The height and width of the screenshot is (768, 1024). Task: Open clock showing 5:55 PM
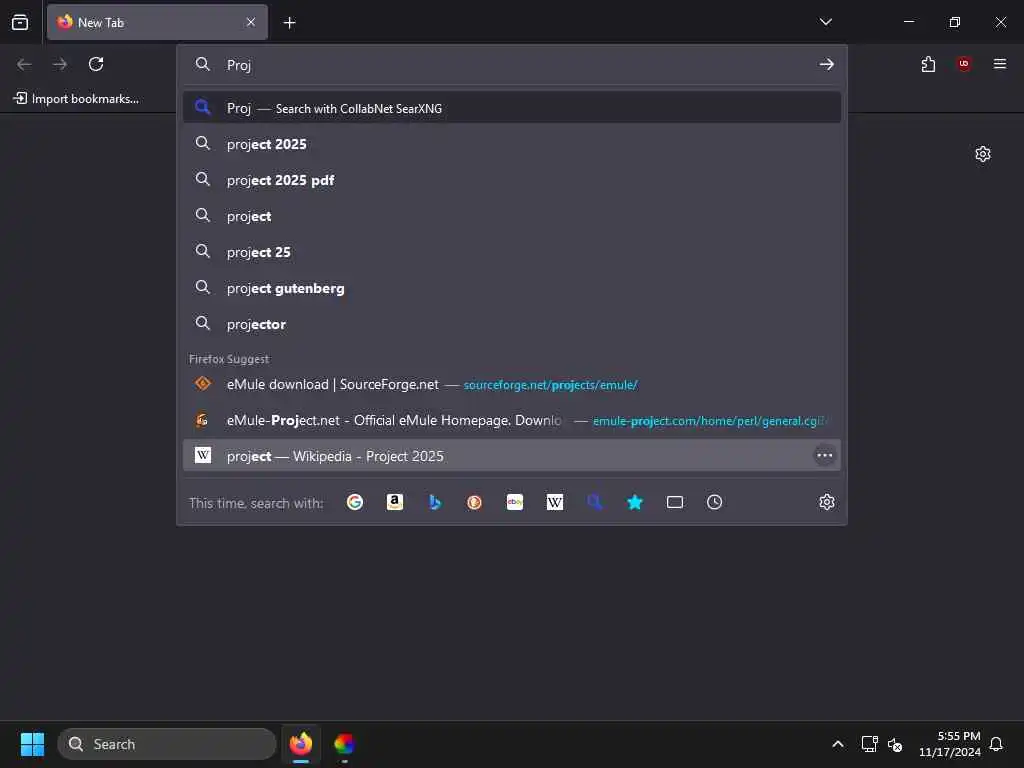(949, 744)
